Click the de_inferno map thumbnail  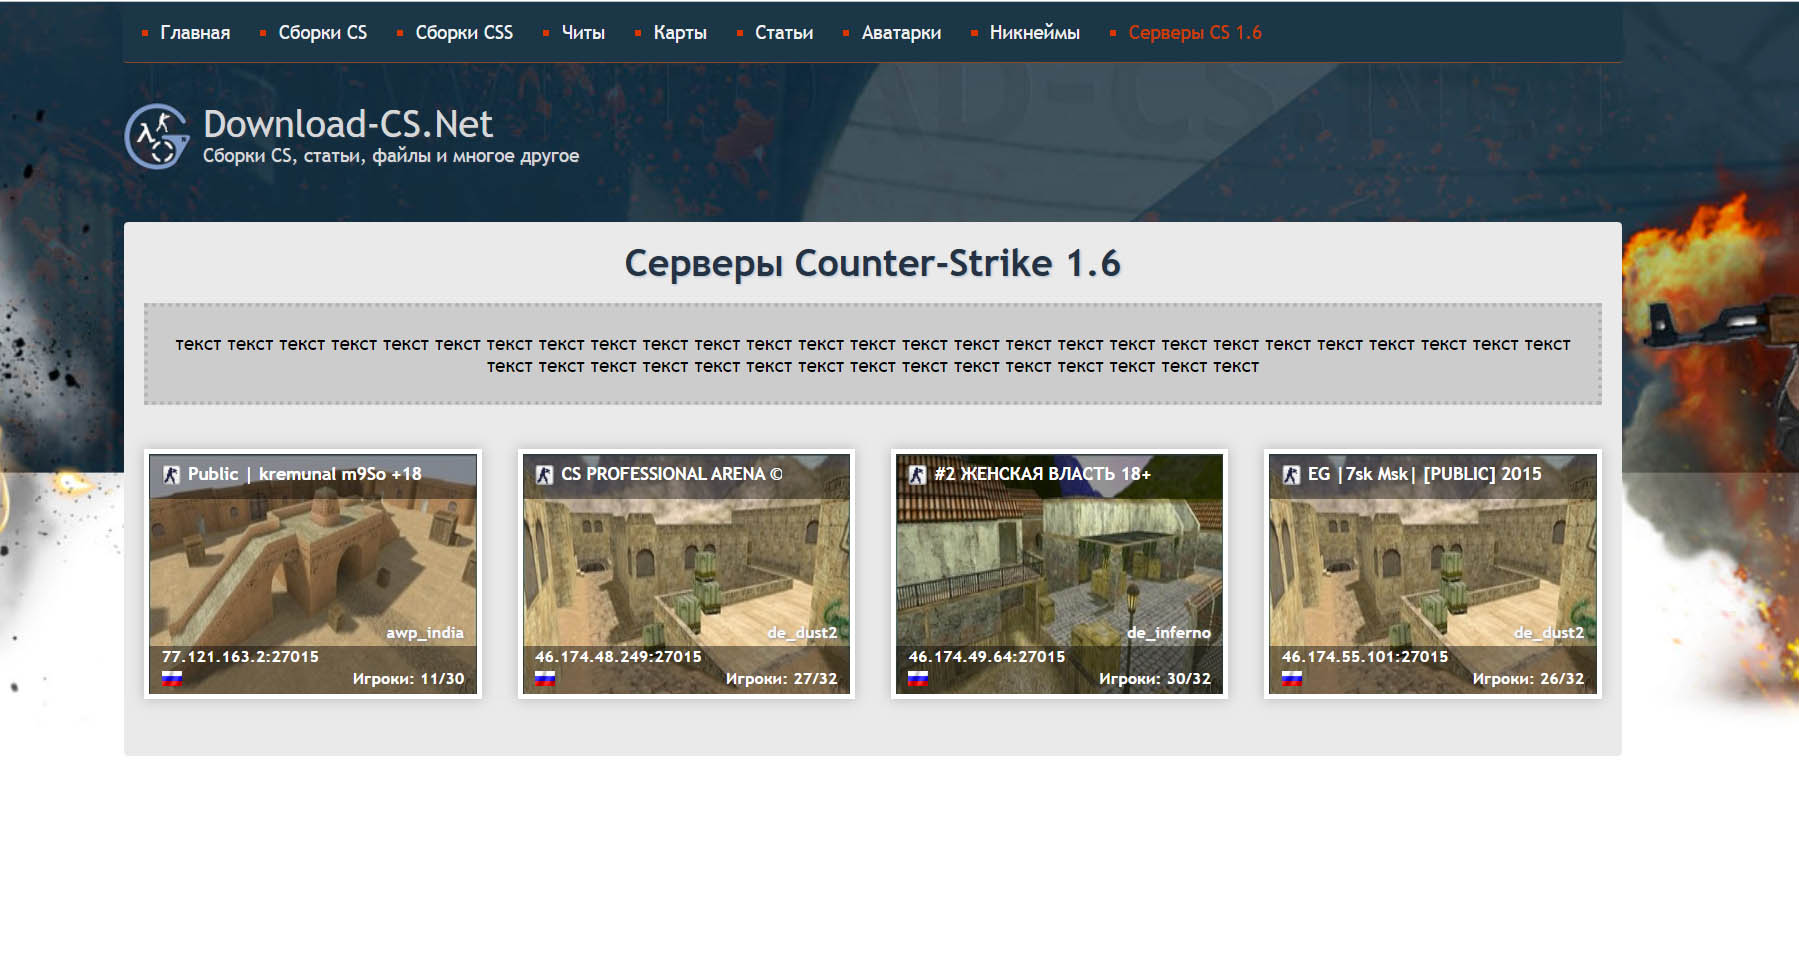click(1059, 574)
